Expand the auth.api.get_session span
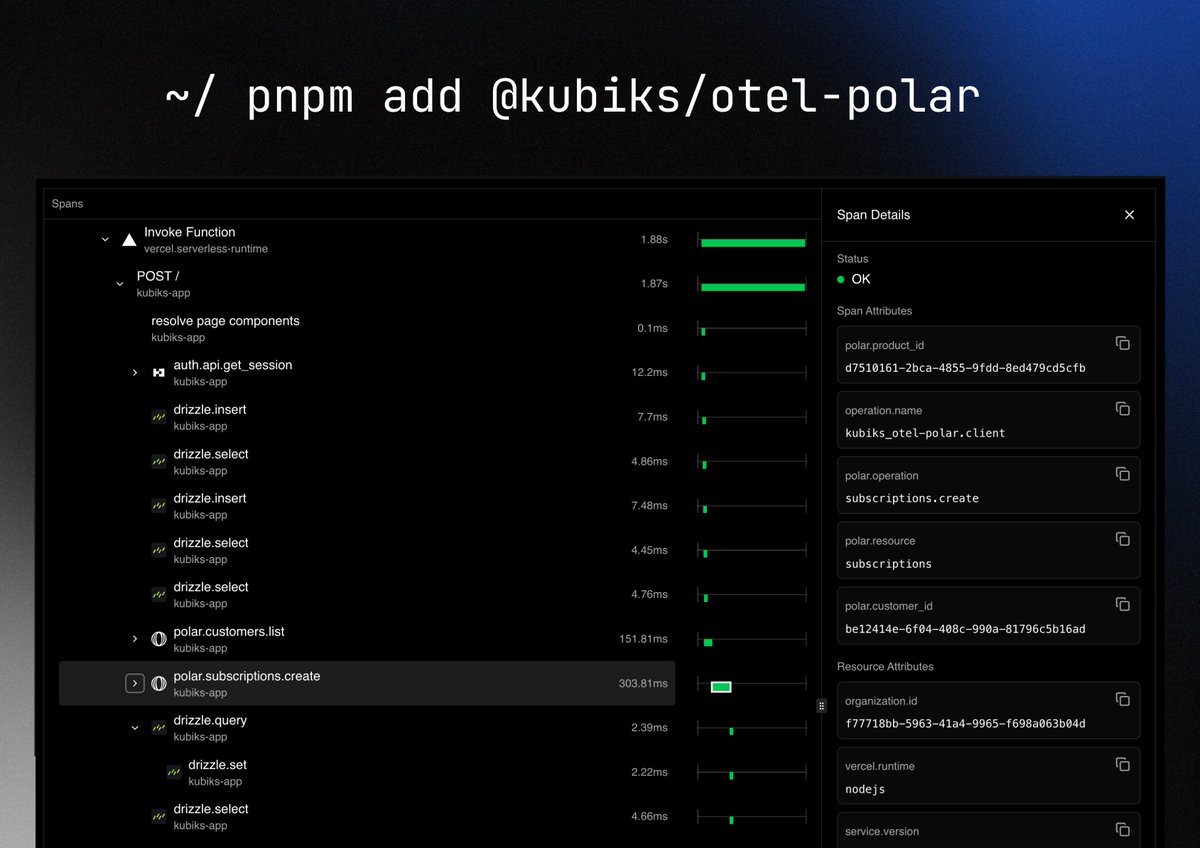1200x848 pixels. tap(135, 373)
